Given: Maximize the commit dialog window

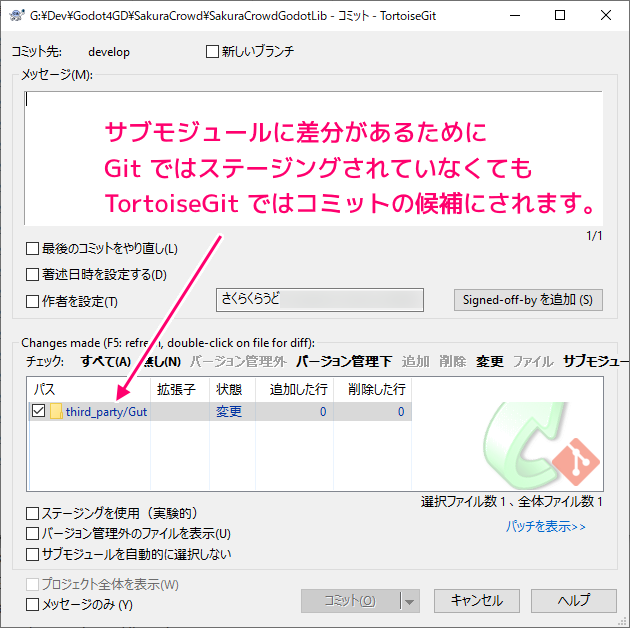Looking at the screenshot, I should (x=560, y=16).
